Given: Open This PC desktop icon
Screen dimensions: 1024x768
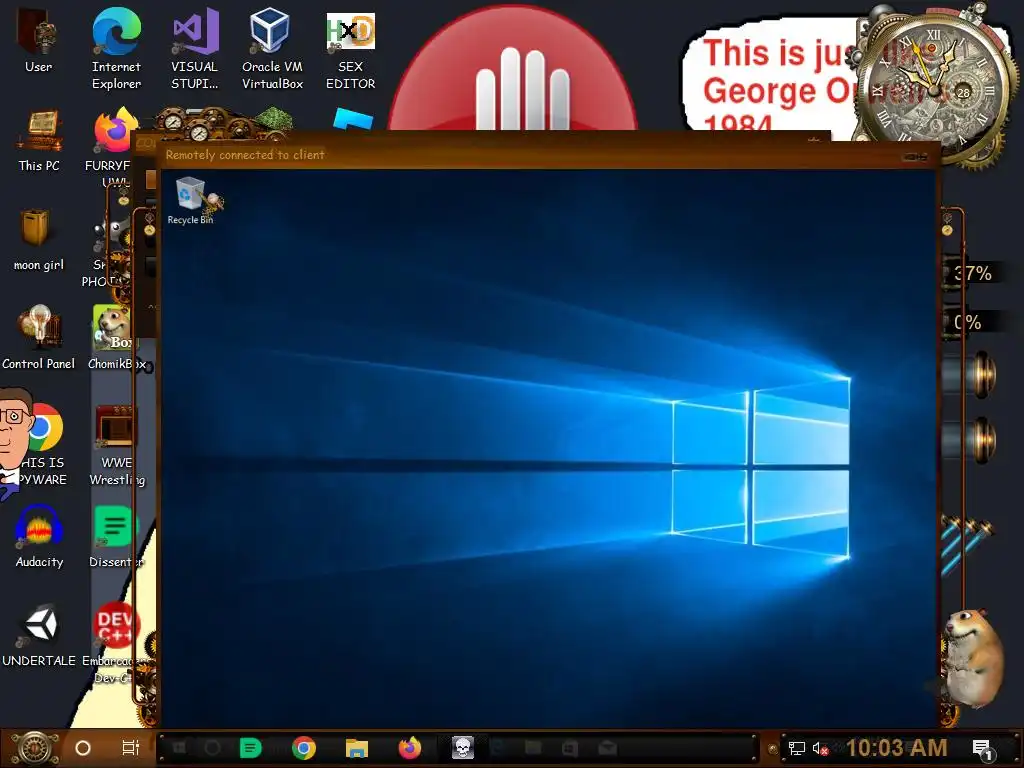Looking at the screenshot, I should 39,140.
